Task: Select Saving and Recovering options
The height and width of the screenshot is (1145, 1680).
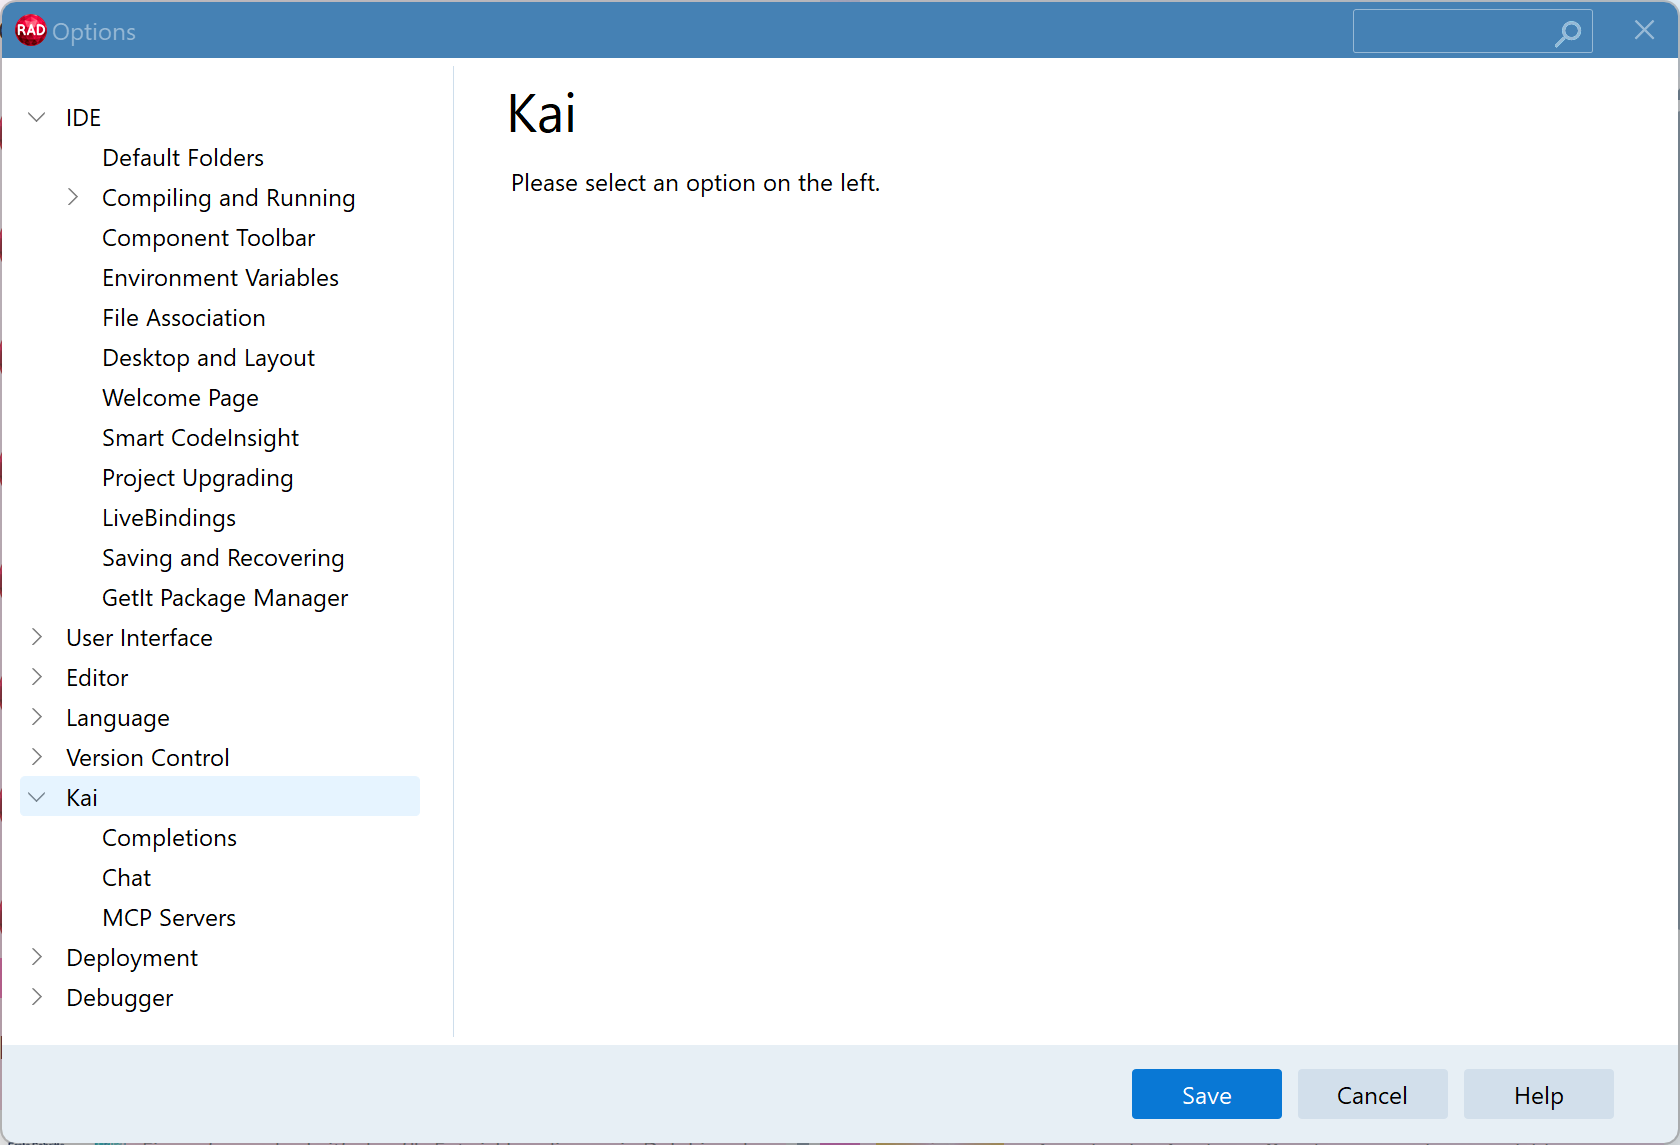Action: tap(224, 558)
